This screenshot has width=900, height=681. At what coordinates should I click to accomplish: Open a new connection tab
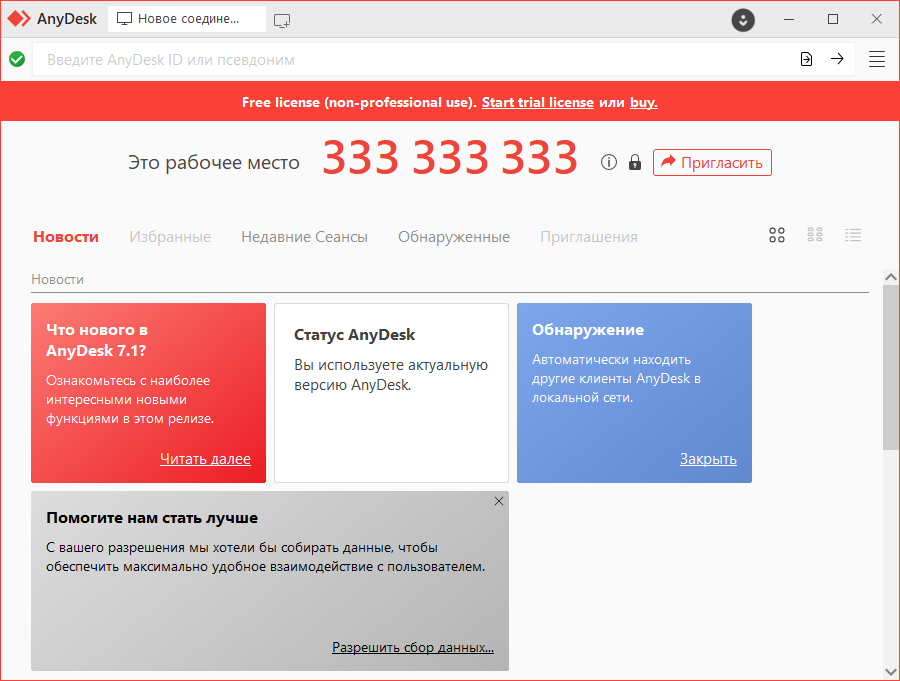point(282,18)
